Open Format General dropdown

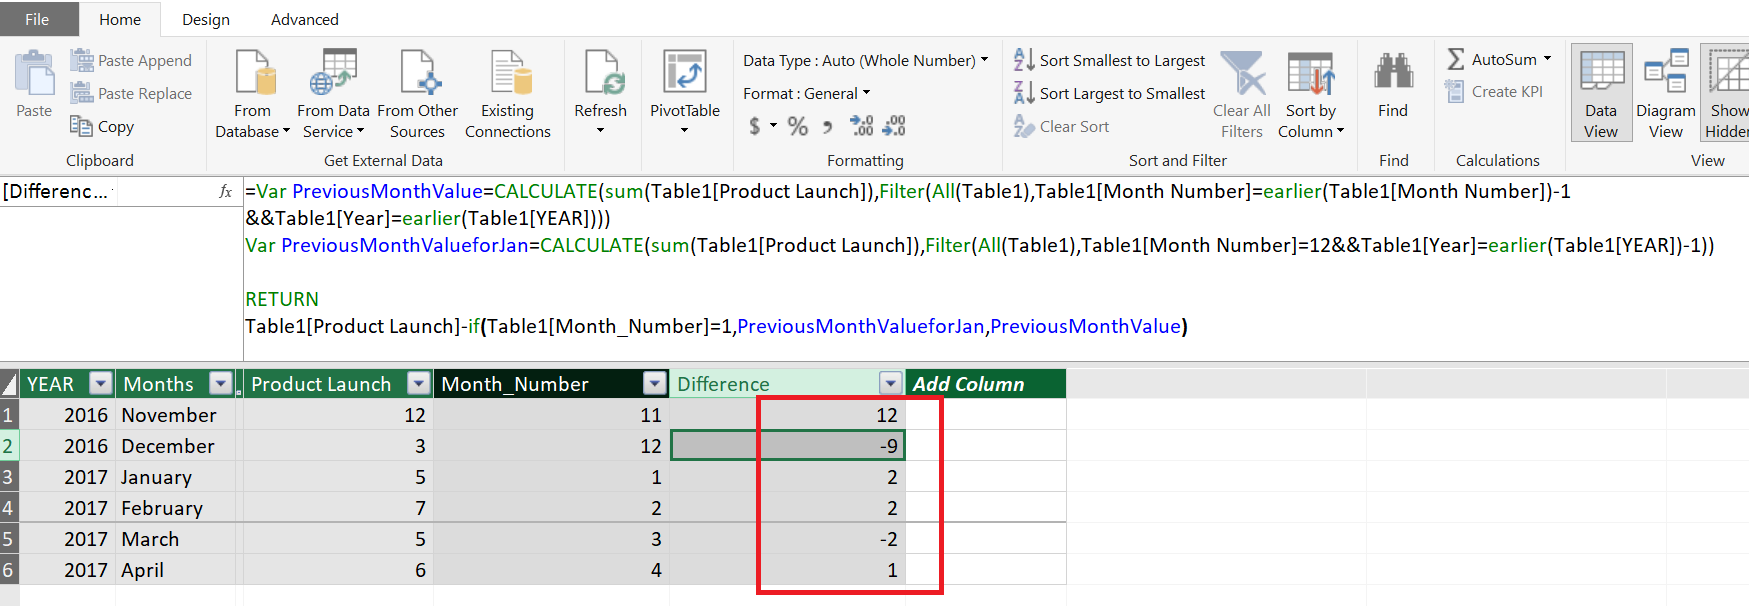click(807, 93)
